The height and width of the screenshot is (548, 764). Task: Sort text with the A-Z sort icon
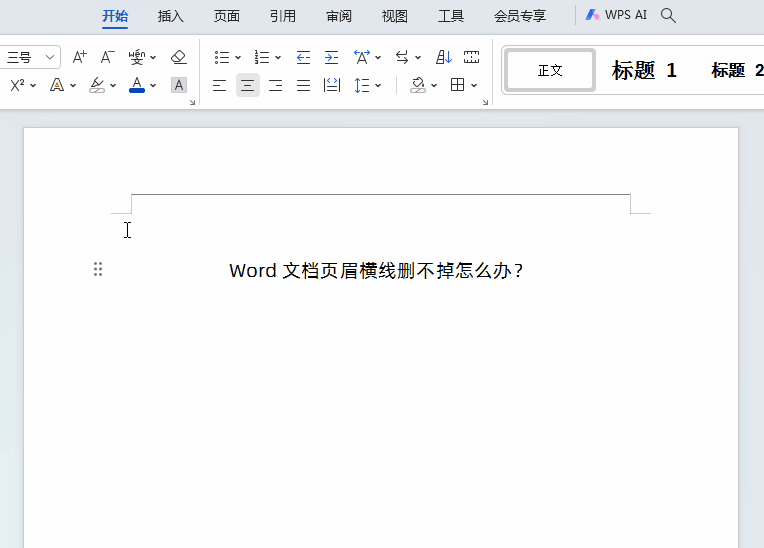pos(443,57)
